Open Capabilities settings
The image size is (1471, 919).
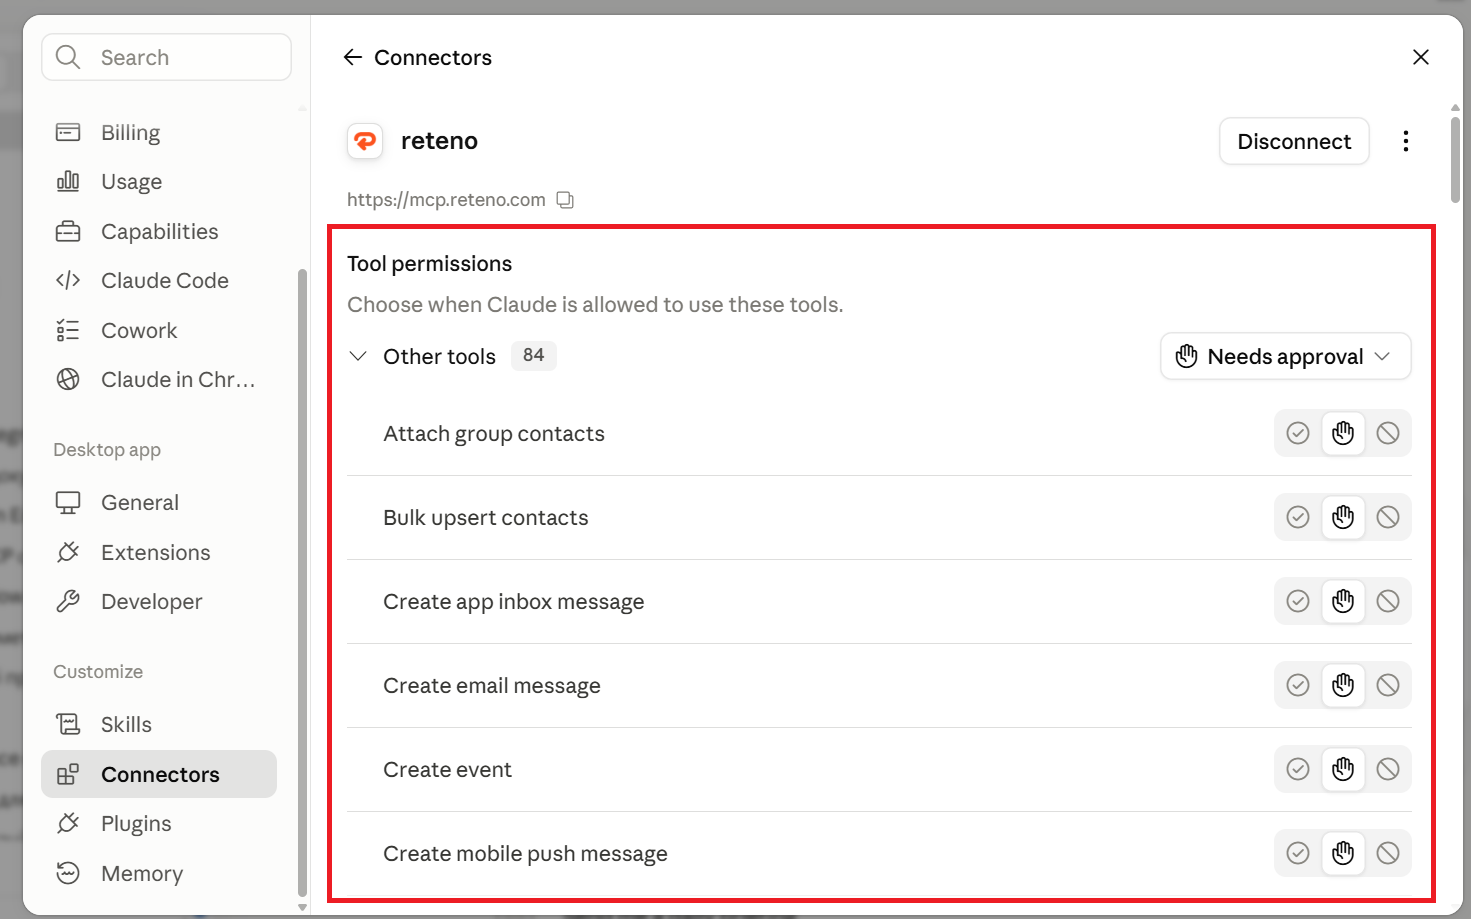[x=159, y=231]
